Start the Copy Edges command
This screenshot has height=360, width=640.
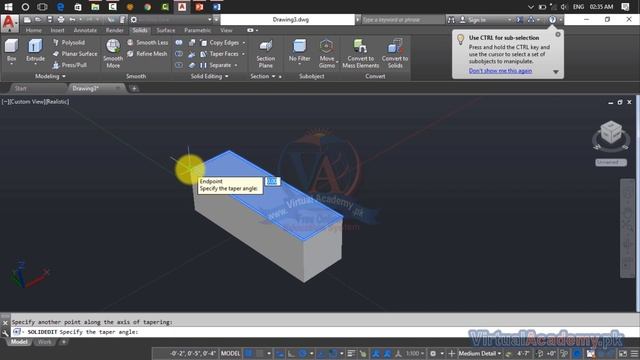(220, 42)
